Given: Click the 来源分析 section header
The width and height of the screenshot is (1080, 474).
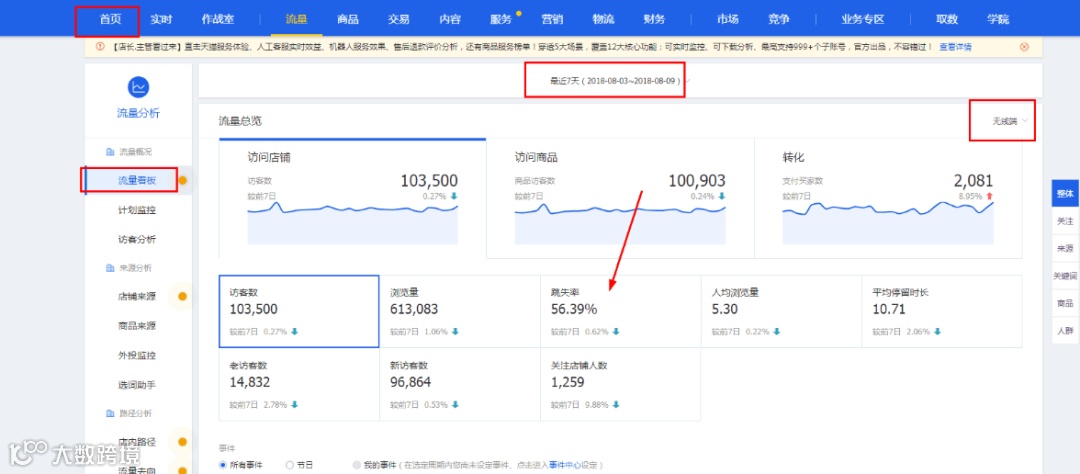Looking at the screenshot, I should 129,267.
